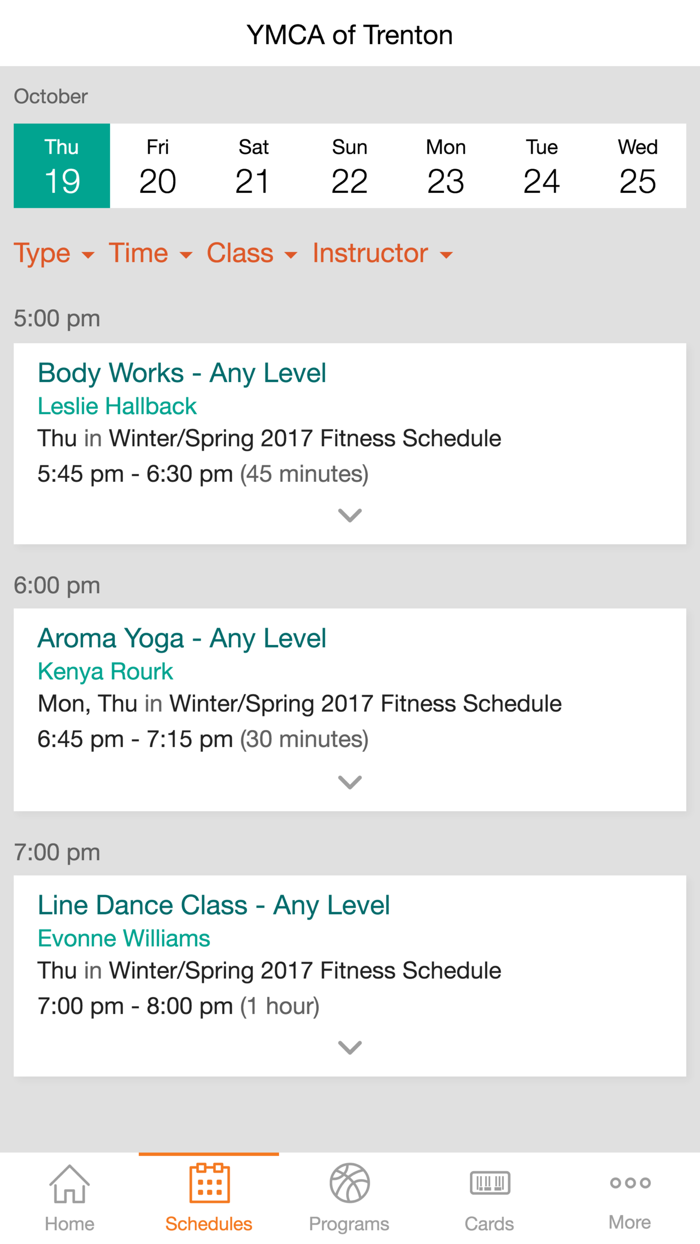The width and height of the screenshot is (700, 1244).
Task: Open instructor Kenya Rourk
Action: pos(105,671)
